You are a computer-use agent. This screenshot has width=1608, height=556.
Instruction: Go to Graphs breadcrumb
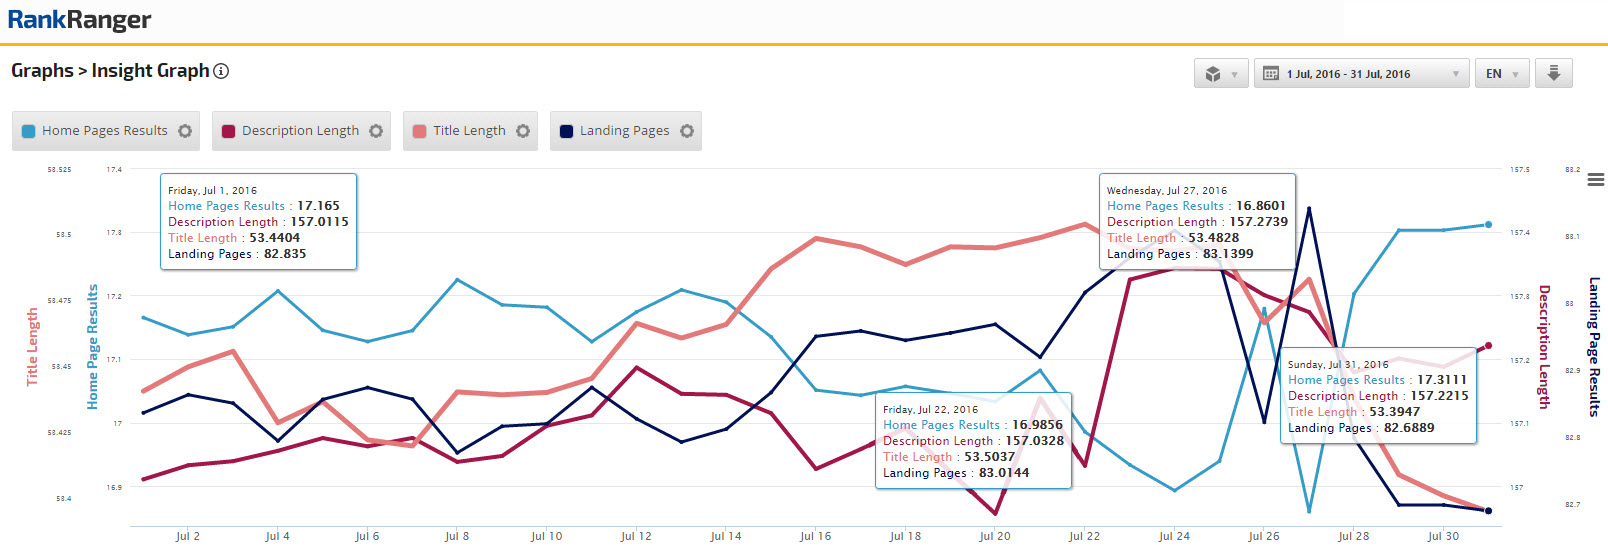tap(41, 71)
